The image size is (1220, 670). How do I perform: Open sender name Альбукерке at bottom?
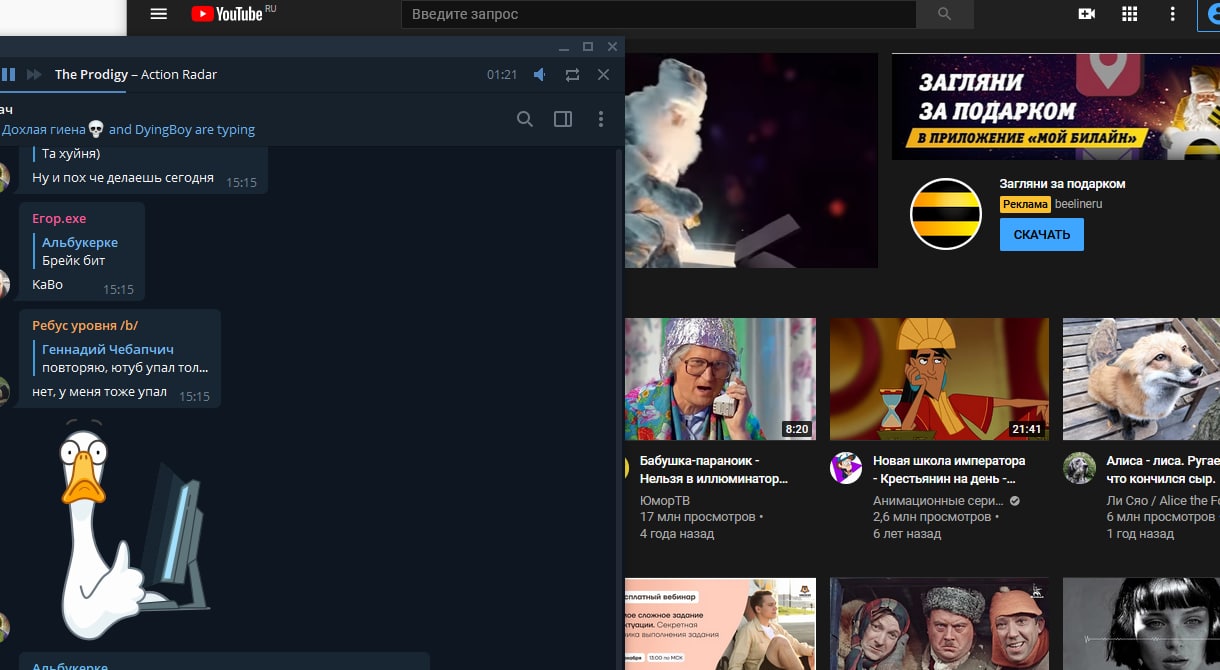(x=70, y=666)
